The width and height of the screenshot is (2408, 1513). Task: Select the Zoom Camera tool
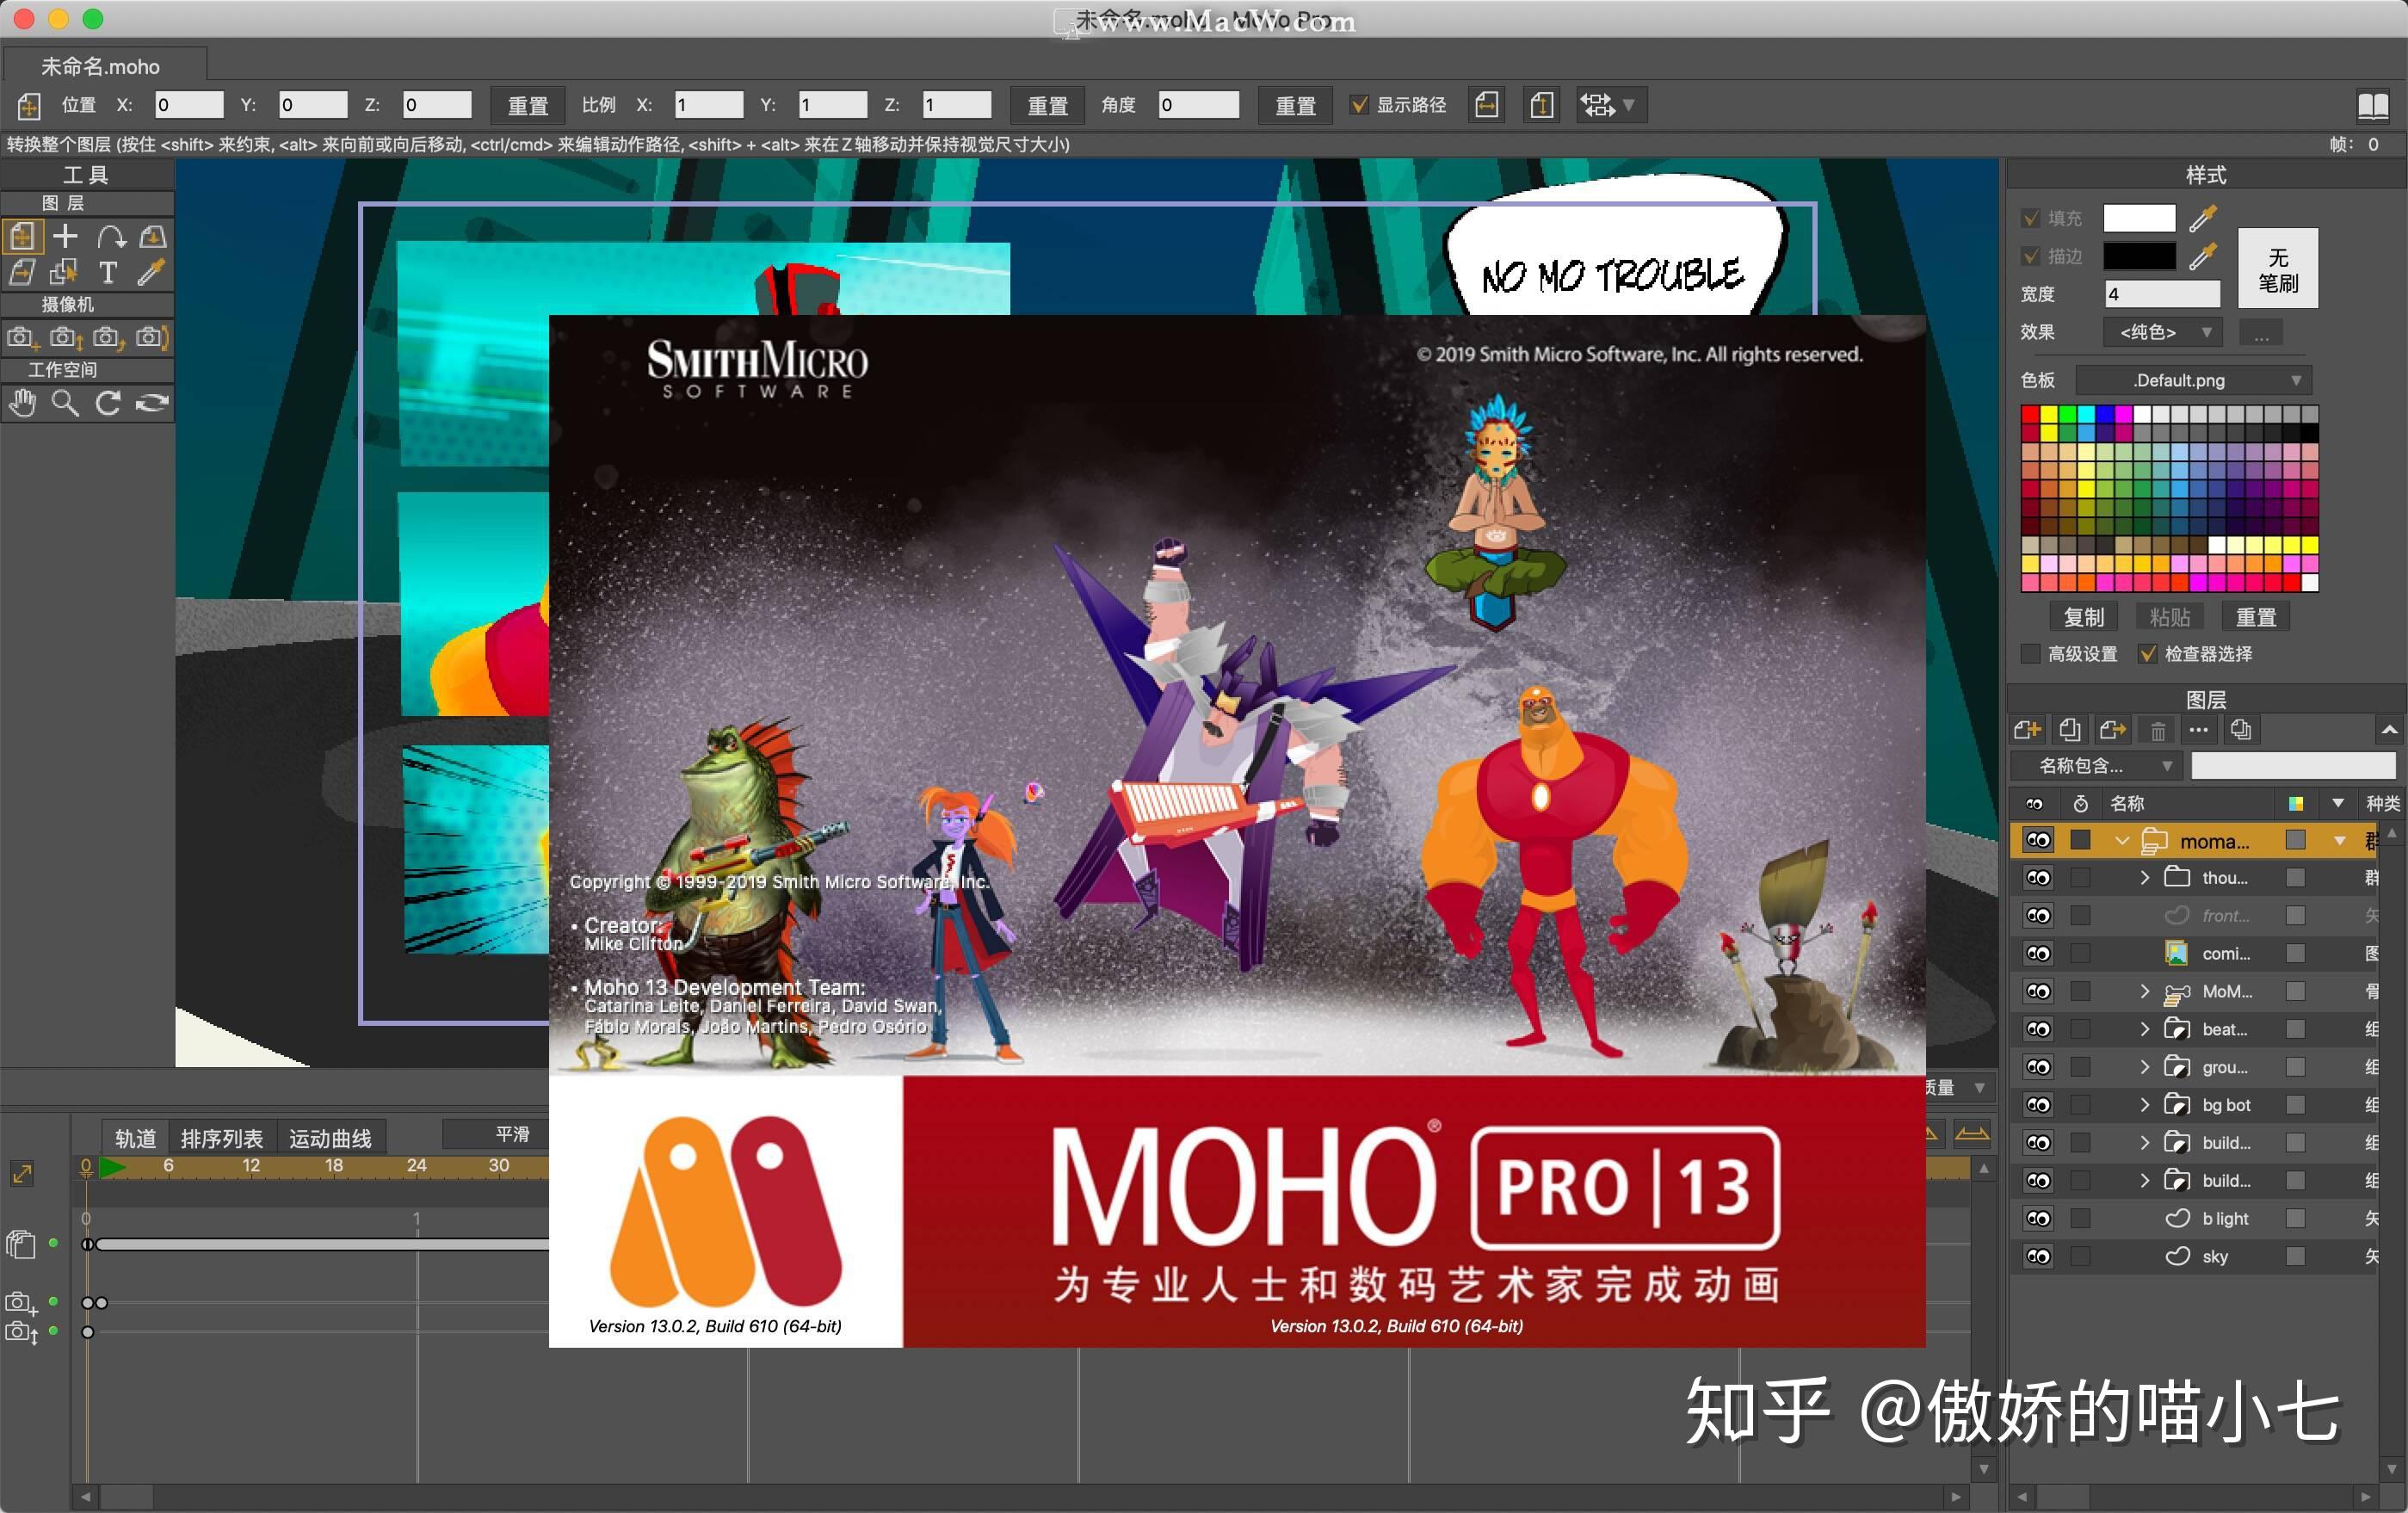click(65, 338)
